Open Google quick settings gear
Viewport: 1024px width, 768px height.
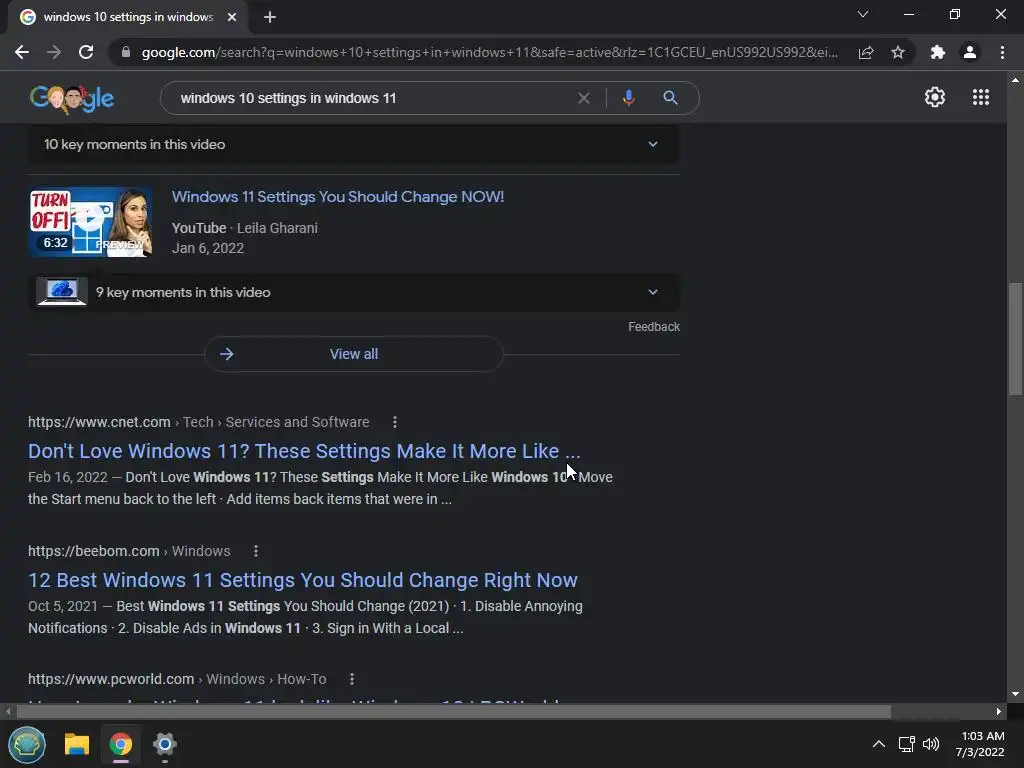(935, 97)
